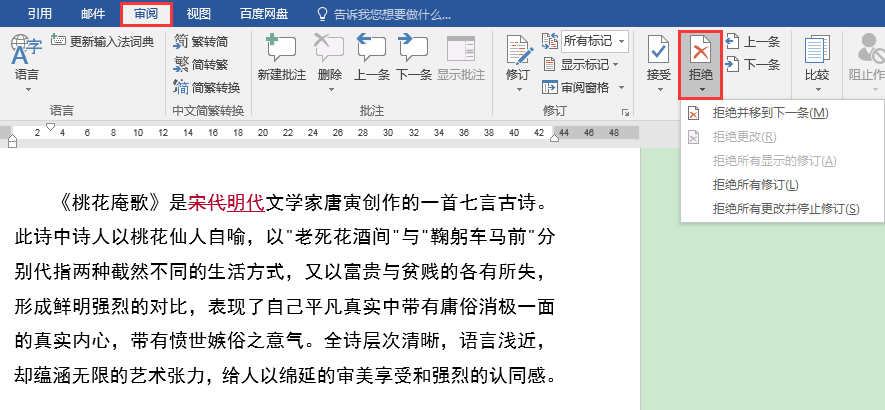Click the deleted text 宋代 in document

[207, 202]
